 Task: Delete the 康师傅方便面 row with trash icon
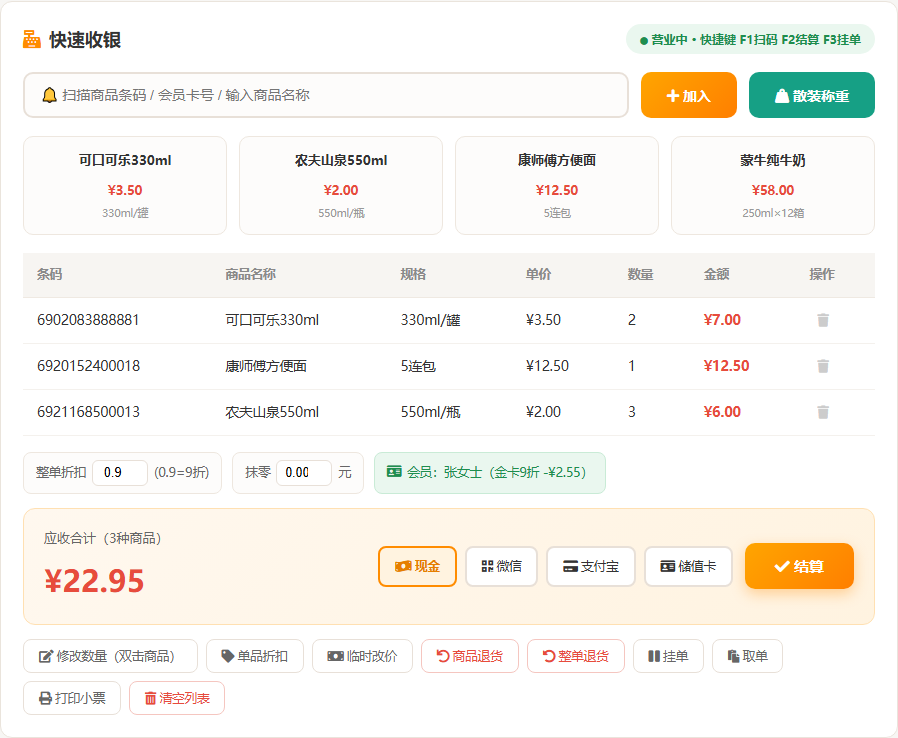pyautogui.click(x=822, y=366)
